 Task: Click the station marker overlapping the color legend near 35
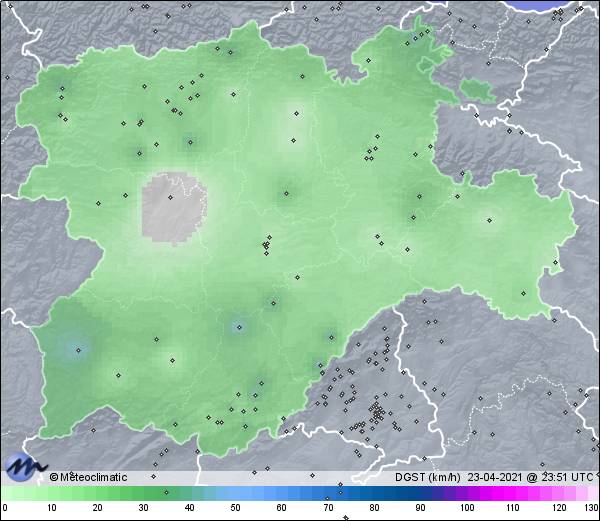pyautogui.click(x=166, y=492)
